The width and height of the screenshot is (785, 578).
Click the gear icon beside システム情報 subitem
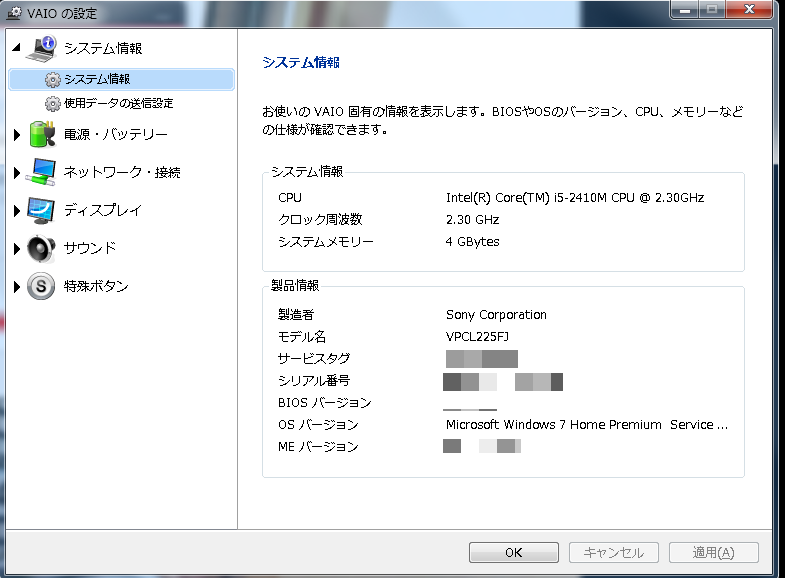tap(52, 79)
